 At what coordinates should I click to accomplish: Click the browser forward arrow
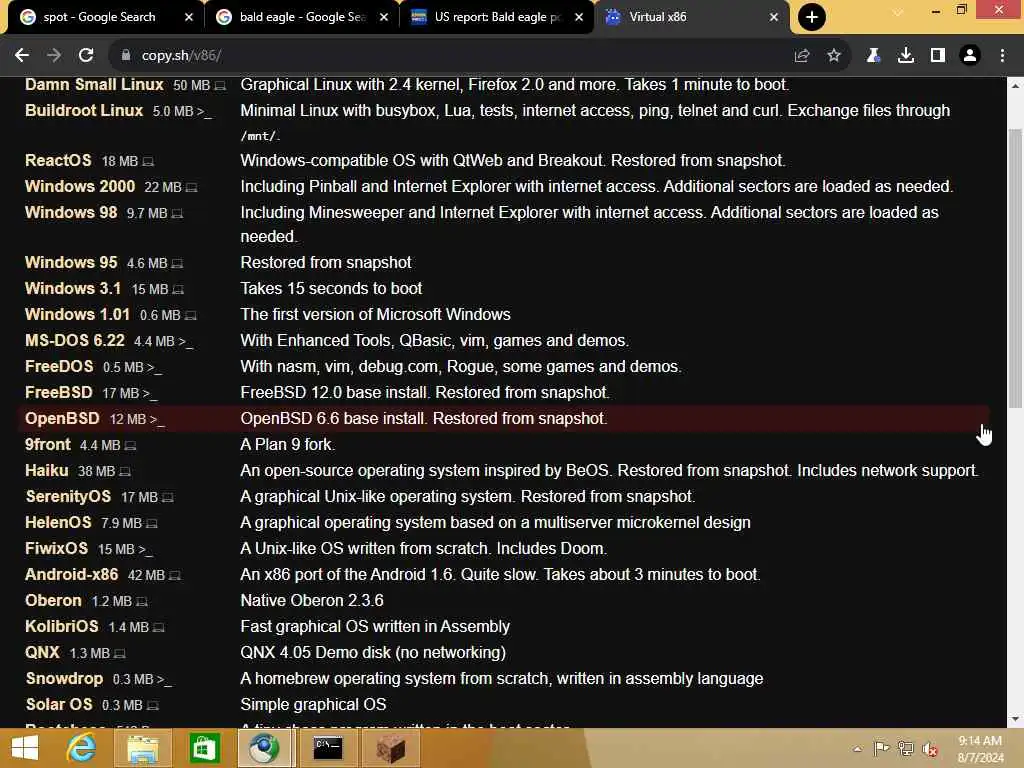coord(54,56)
